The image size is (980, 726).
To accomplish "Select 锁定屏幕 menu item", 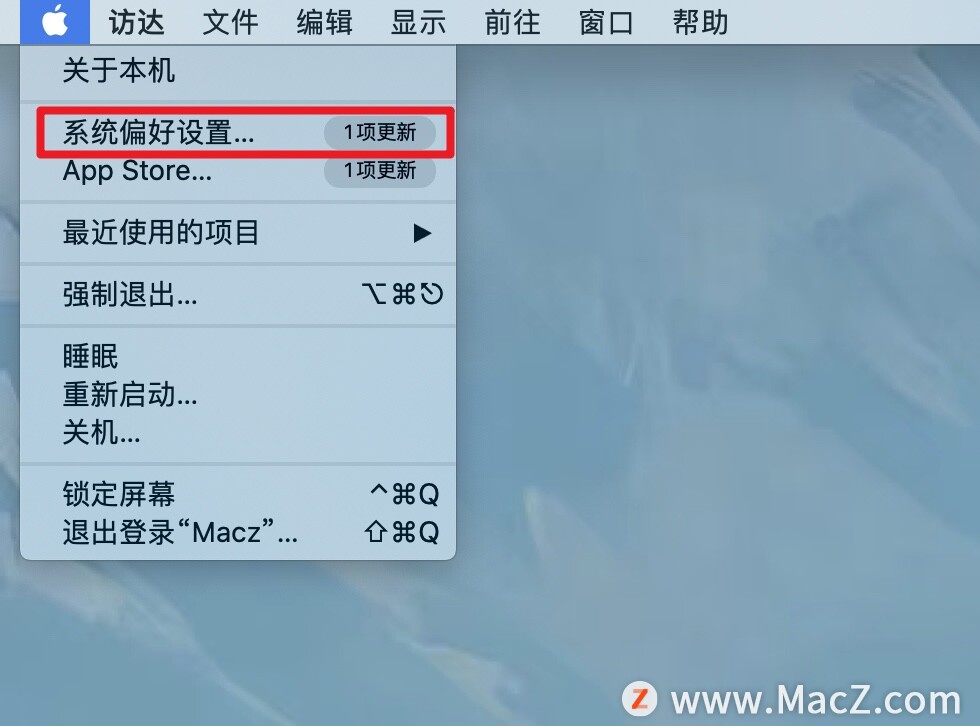I will pos(238,494).
